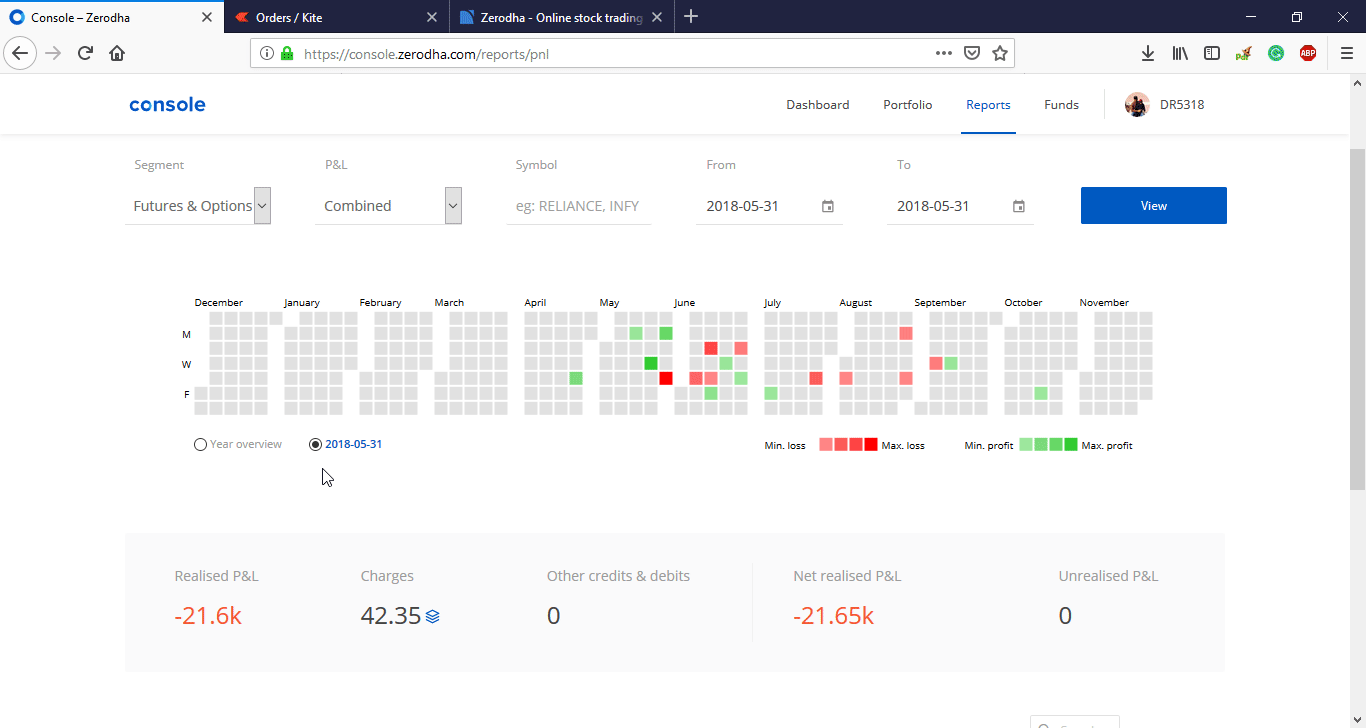The image size is (1366, 728).
Task: Open the DR5318 user account menu
Action: tap(1165, 105)
